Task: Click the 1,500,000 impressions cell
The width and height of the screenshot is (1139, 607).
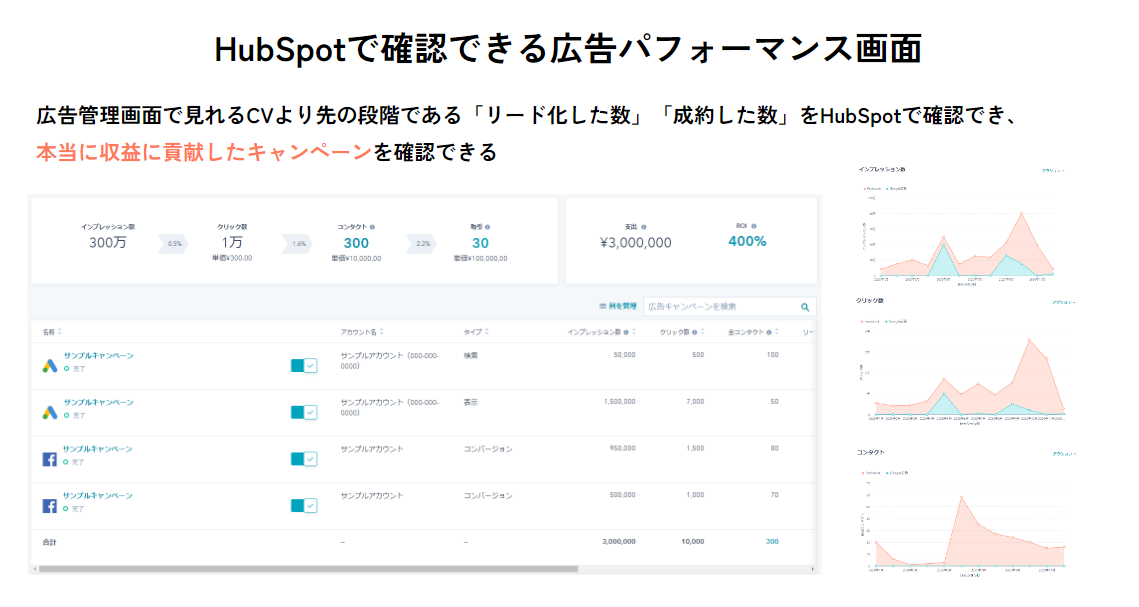Action: point(620,402)
